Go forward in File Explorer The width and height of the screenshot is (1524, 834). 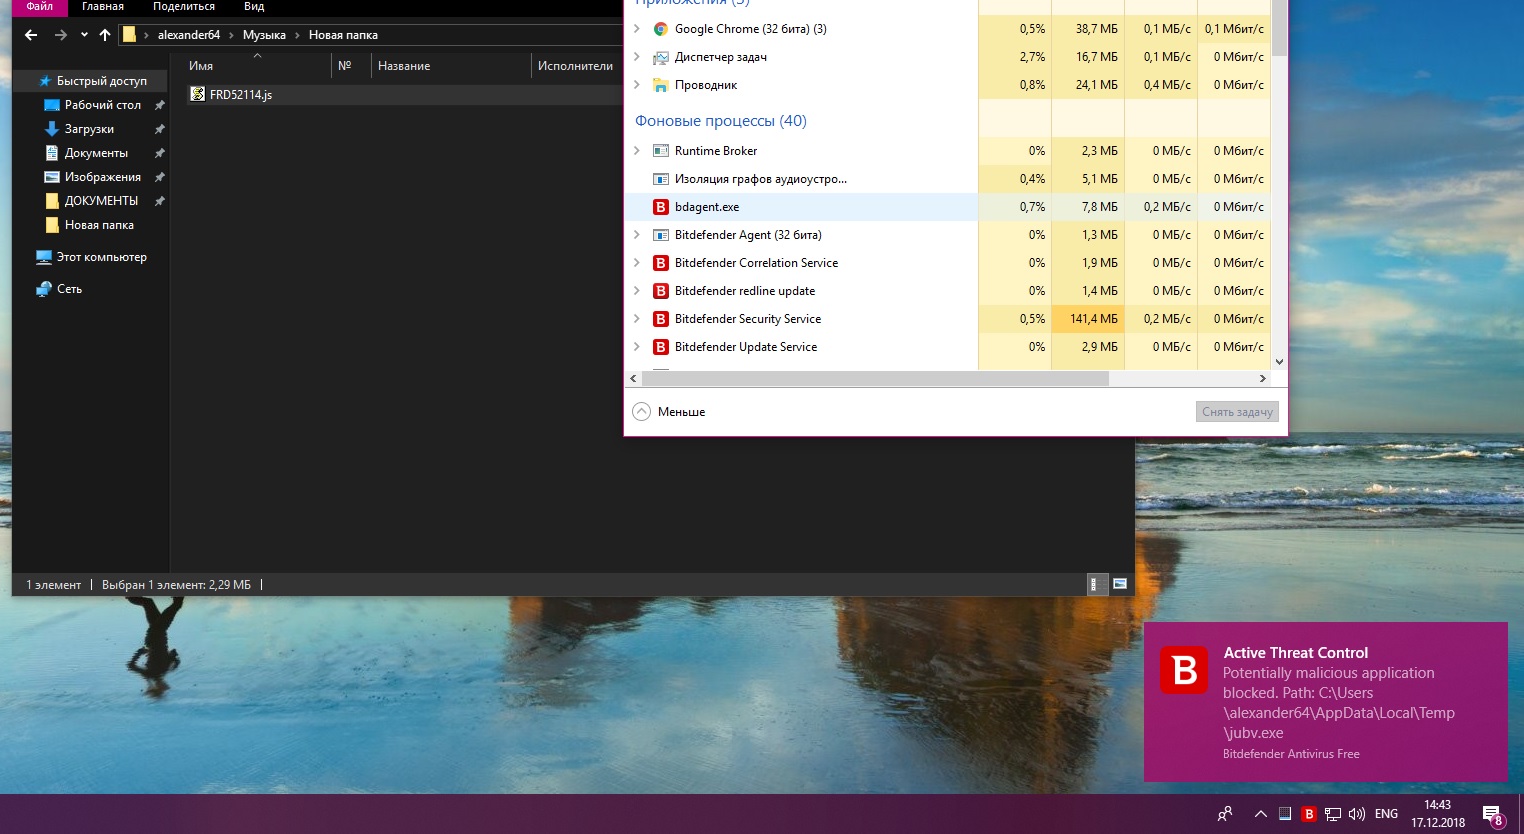[61, 35]
